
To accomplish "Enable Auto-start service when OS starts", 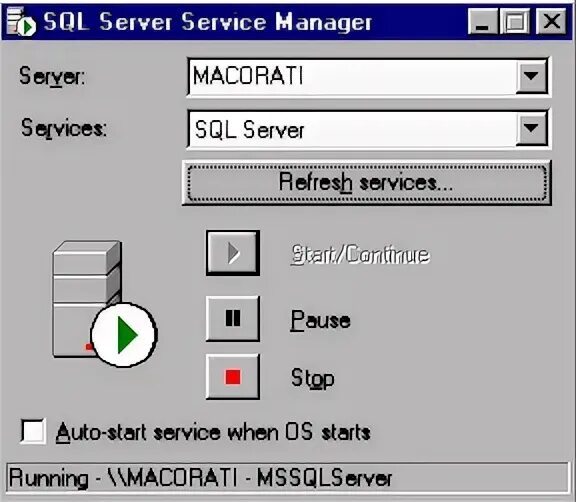I will (33, 431).
